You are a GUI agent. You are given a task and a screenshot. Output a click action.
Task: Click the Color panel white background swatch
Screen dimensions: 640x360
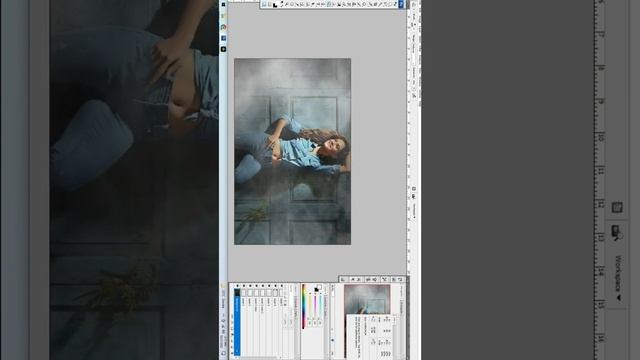pyautogui.click(x=320, y=287)
